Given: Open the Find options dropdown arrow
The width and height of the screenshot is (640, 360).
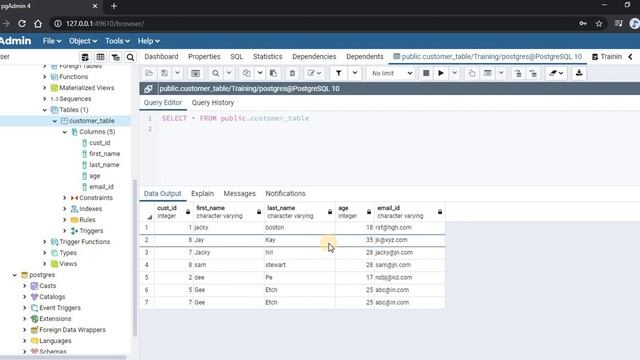Looking at the screenshot, I should coord(229,73).
